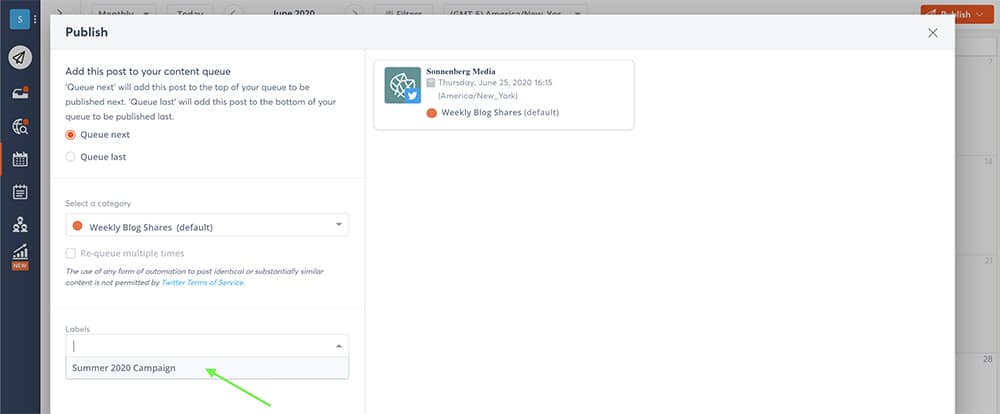Enable the Re-queue multiple times checkbox
Viewport: 1000px width, 414px height.
[70, 253]
